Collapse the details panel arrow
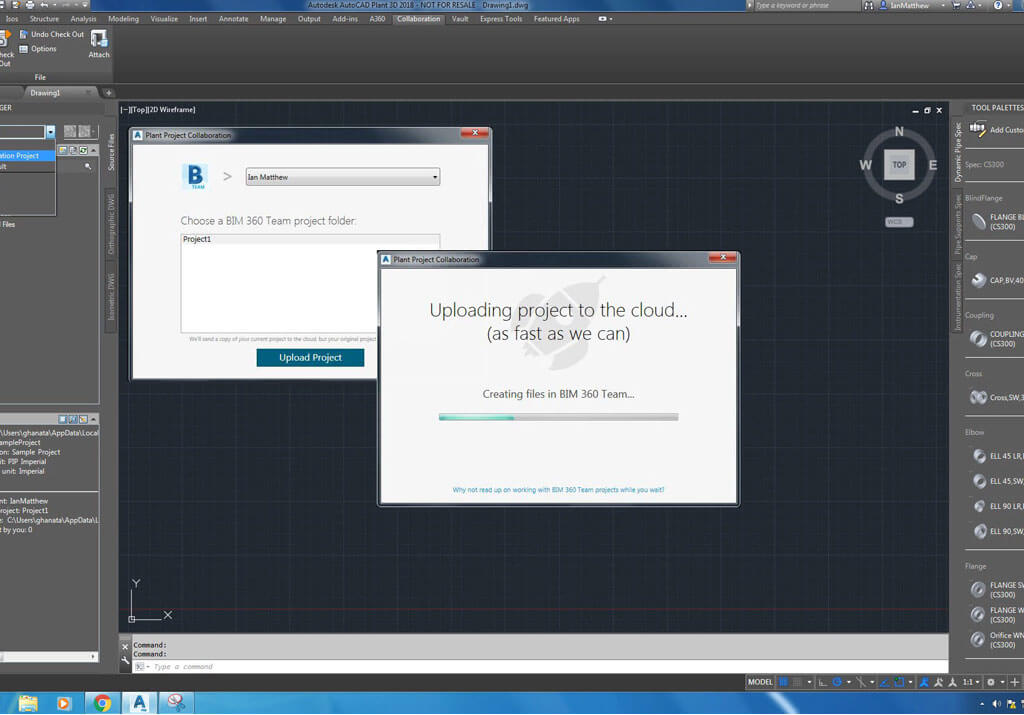 click(94, 419)
